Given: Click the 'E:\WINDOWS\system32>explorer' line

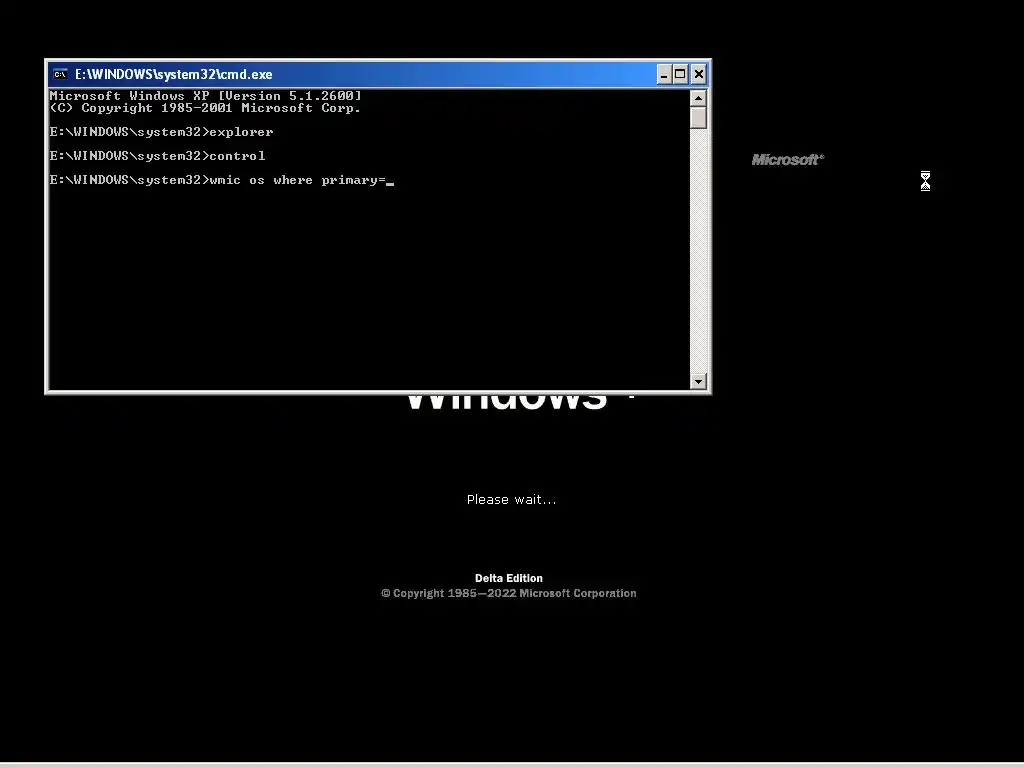Looking at the screenshot, I should click(x=161, y=132).
